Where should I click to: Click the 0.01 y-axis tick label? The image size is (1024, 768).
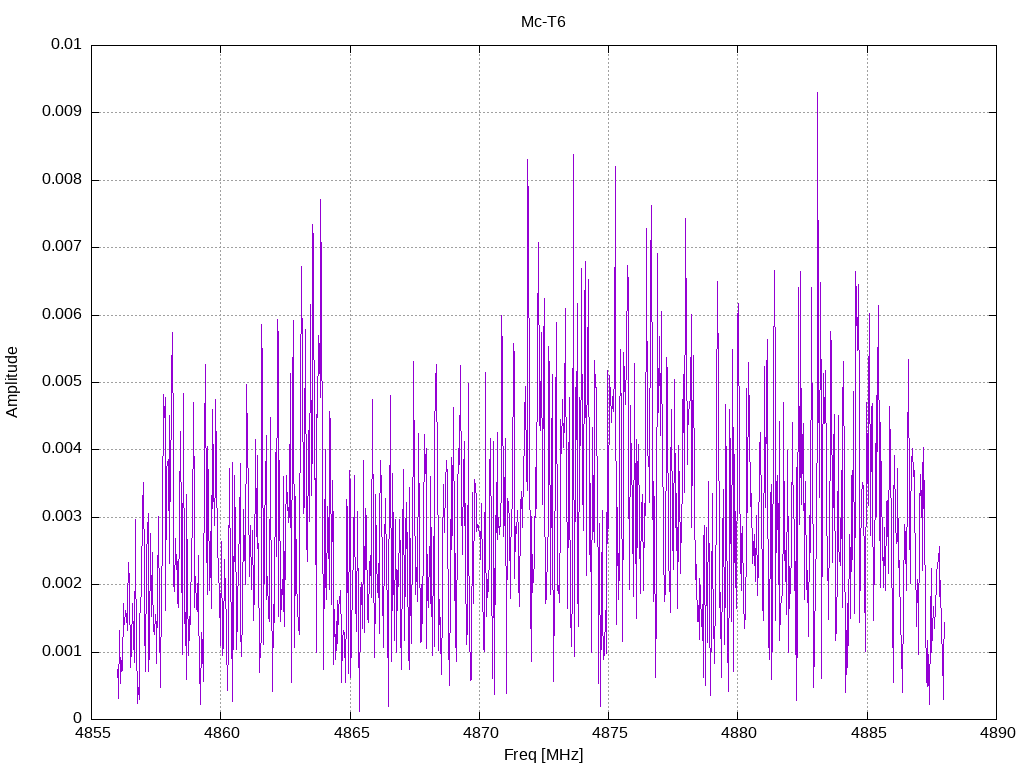point(67,44)
